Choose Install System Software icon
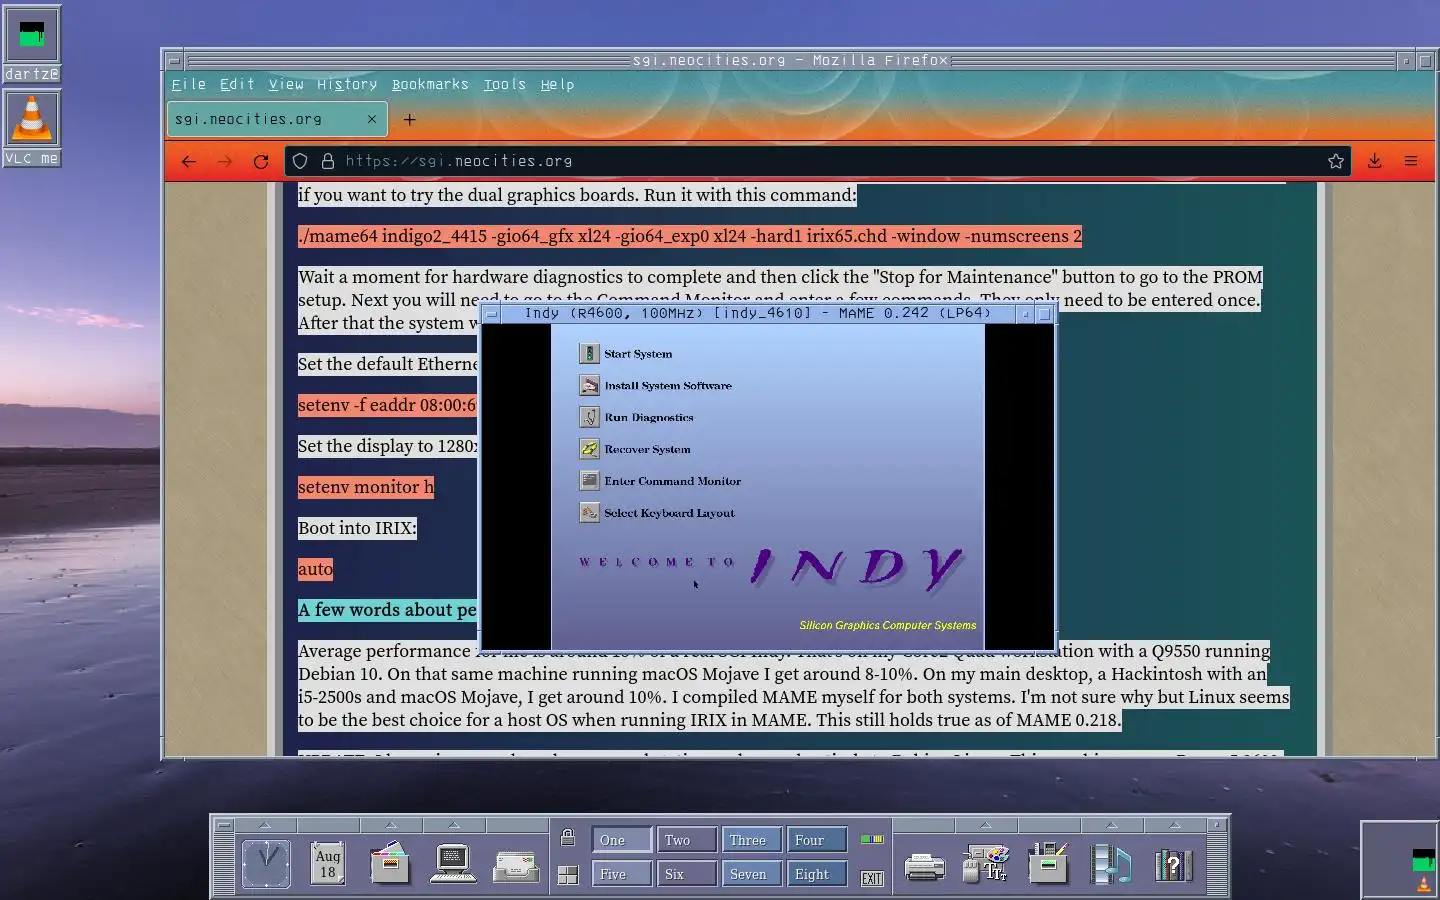 (x=589, y=385)
